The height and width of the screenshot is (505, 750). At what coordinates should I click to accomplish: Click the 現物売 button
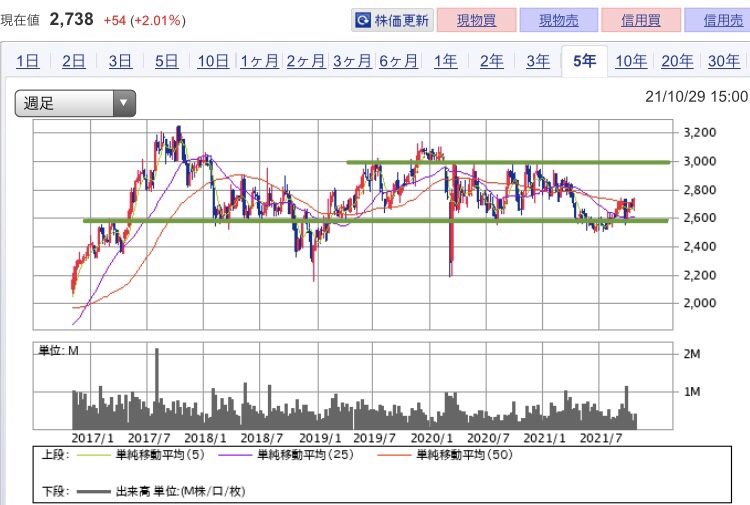click(558, 20)
